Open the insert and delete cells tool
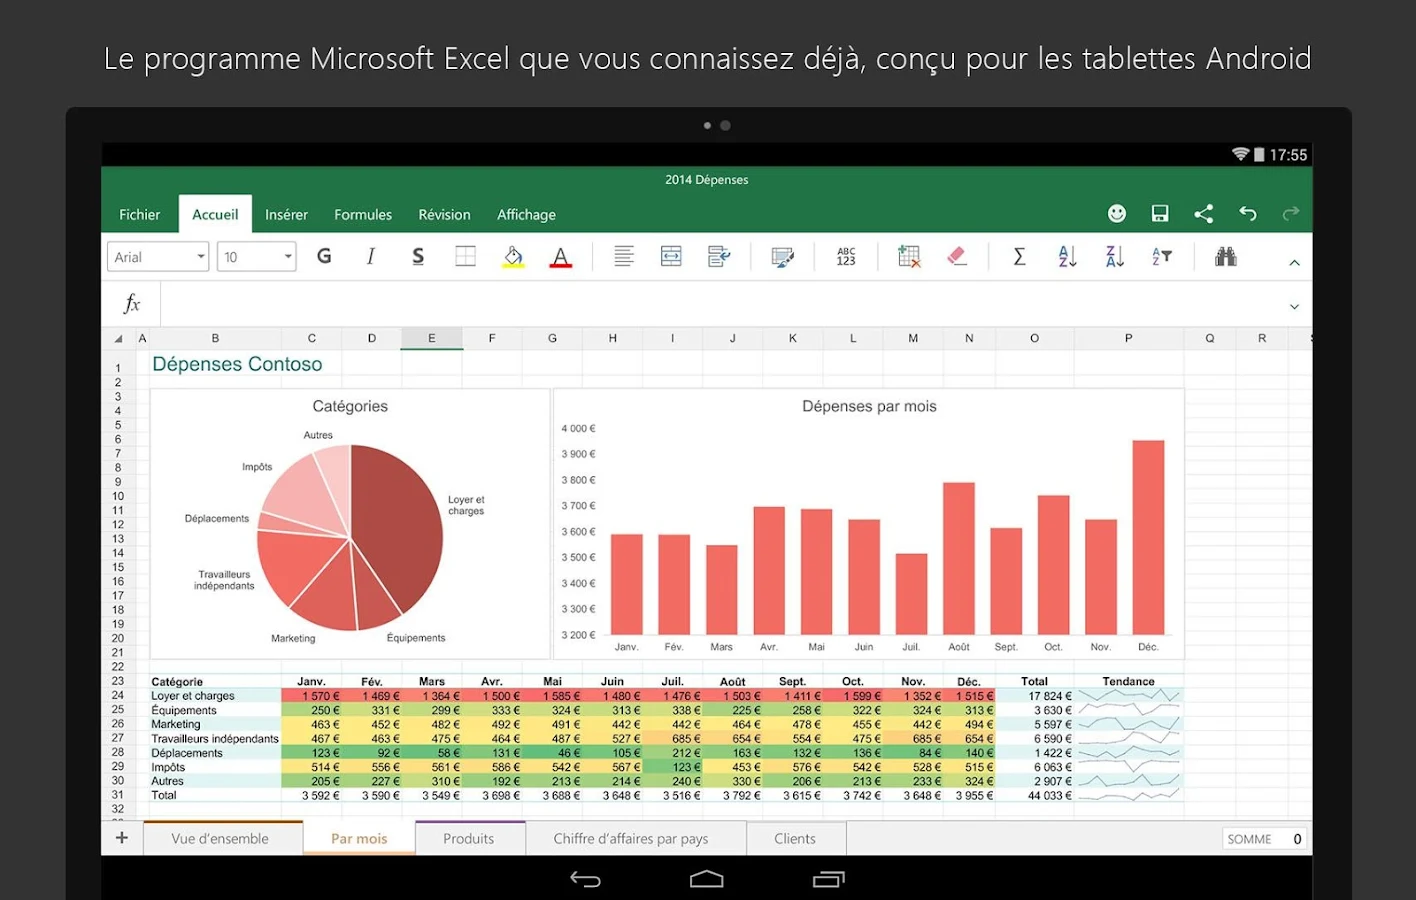Image resolution: width=1416 pixels, height=900 pixels. (x=909, y=256)
